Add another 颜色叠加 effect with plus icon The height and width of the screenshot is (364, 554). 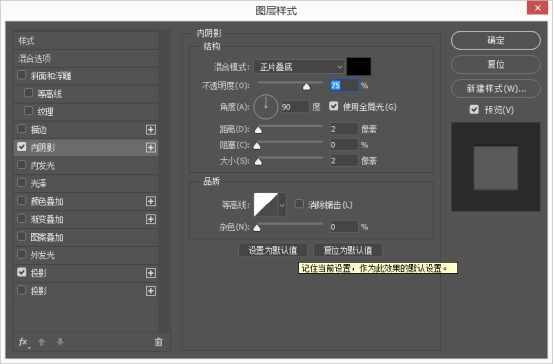tap(151, 201)
